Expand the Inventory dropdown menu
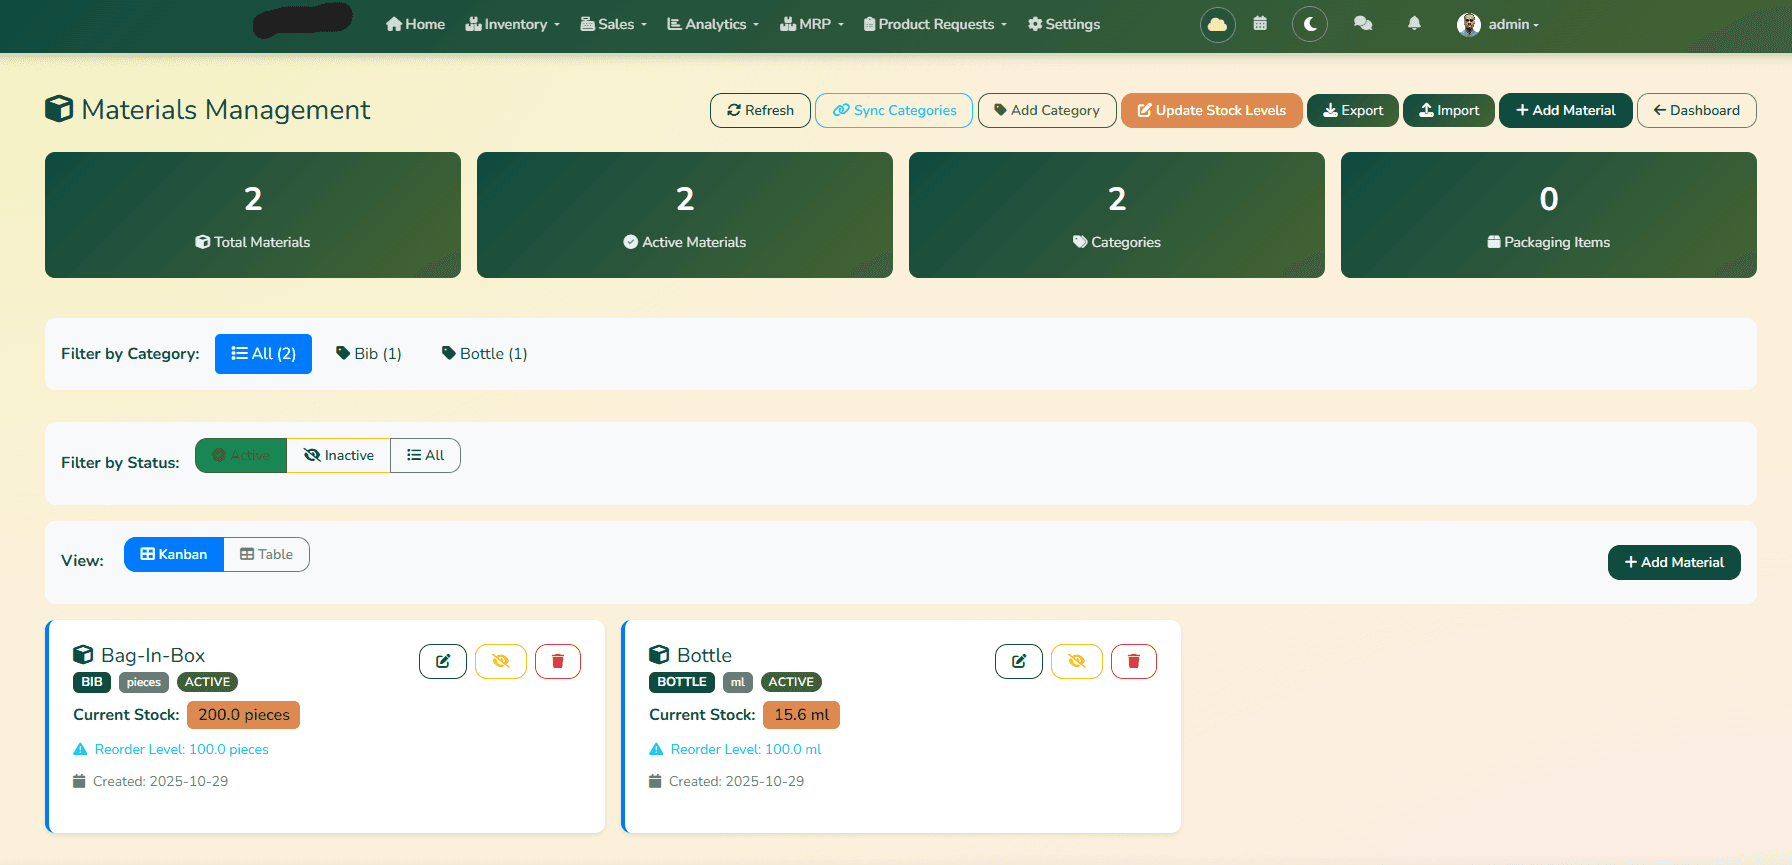 (x=512, y=24)
